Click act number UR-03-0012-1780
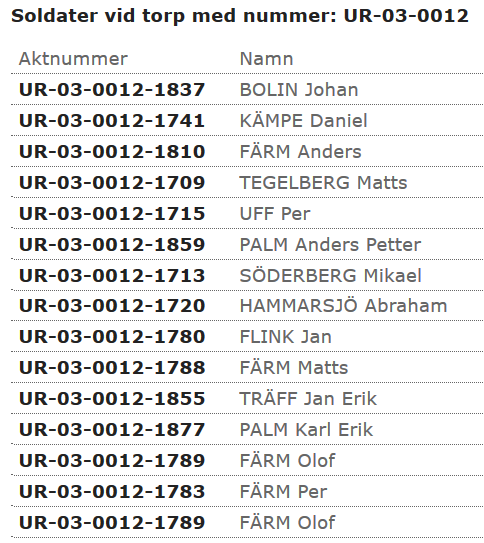Viewport: 484px width, 543px height. point(112,337)
